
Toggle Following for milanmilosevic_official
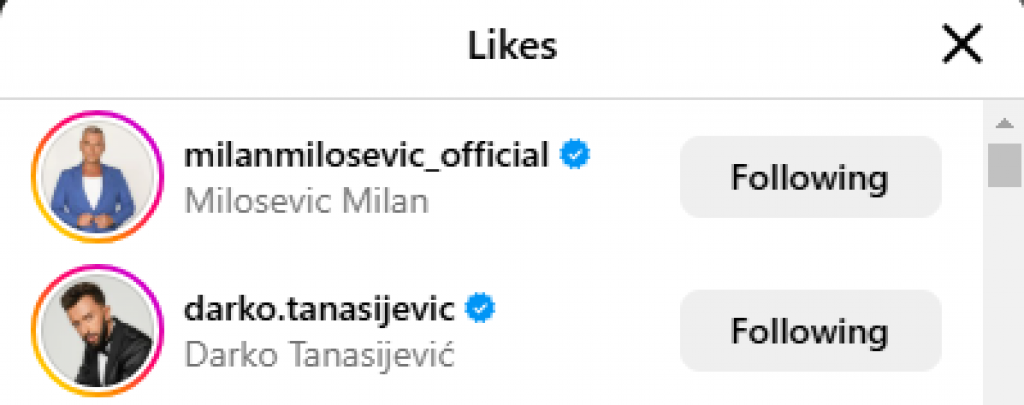pyautogui.click(x=810, y=178)
